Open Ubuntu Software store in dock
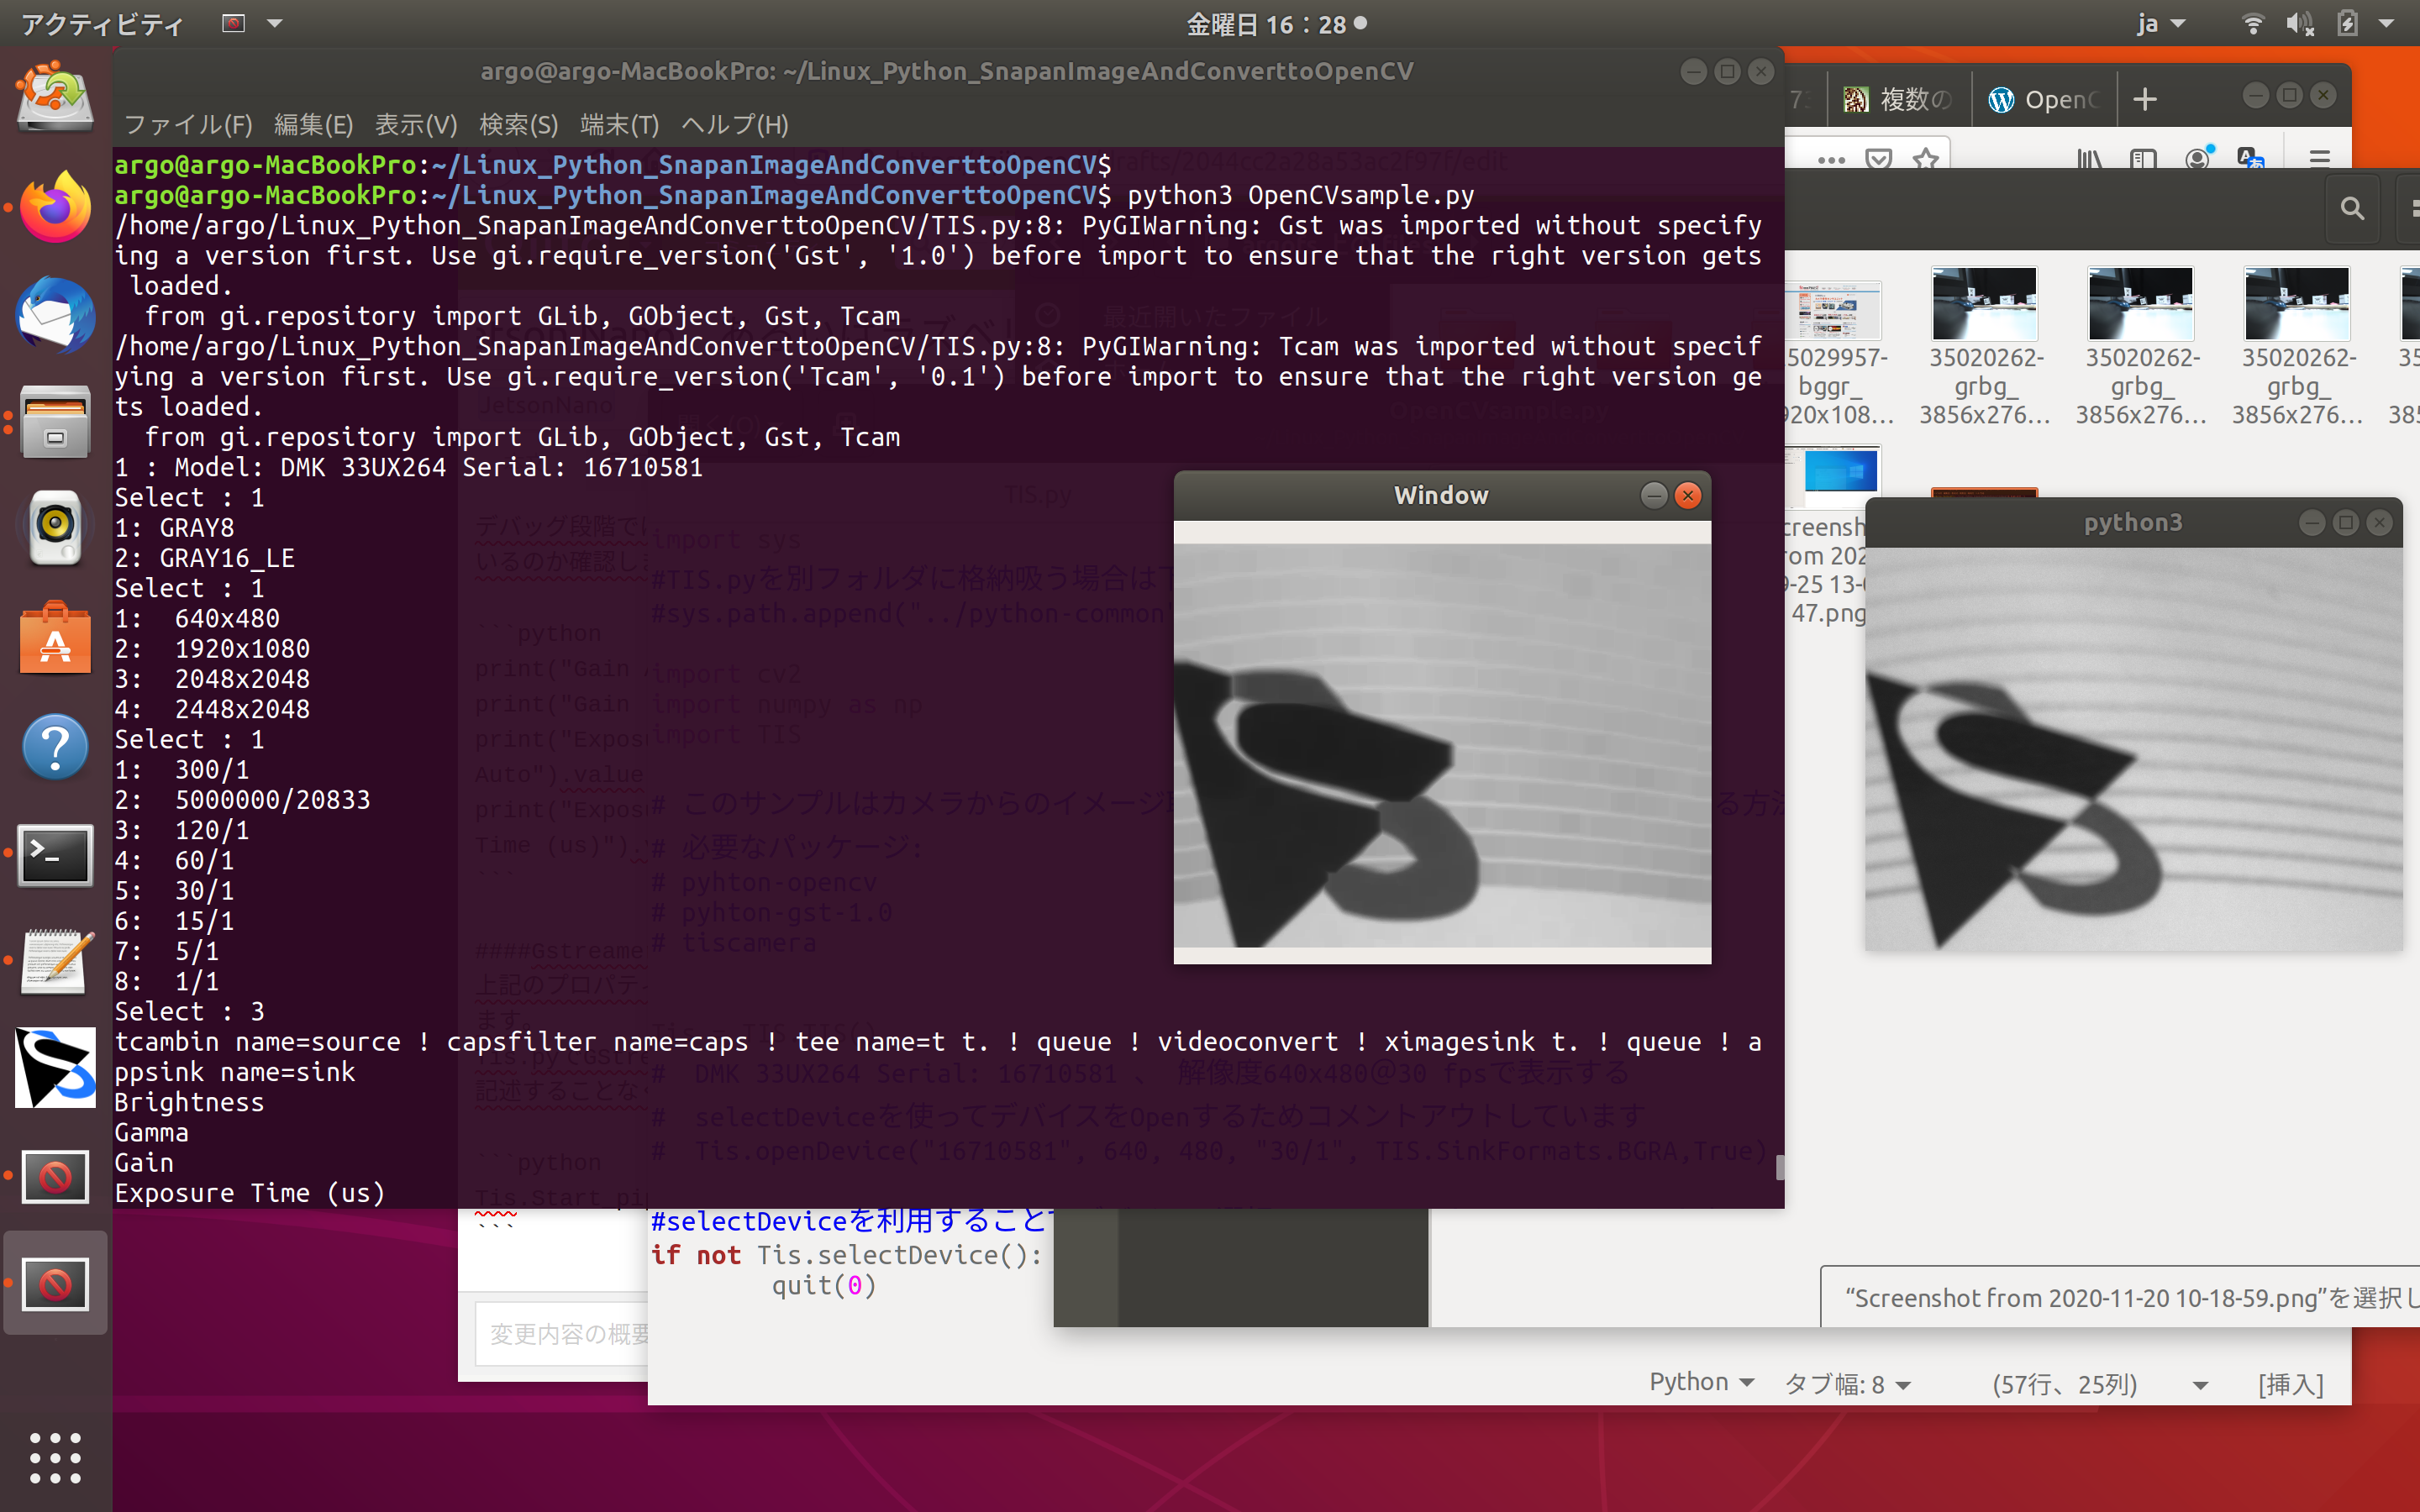2420x1512 pixels. point(55,638)
